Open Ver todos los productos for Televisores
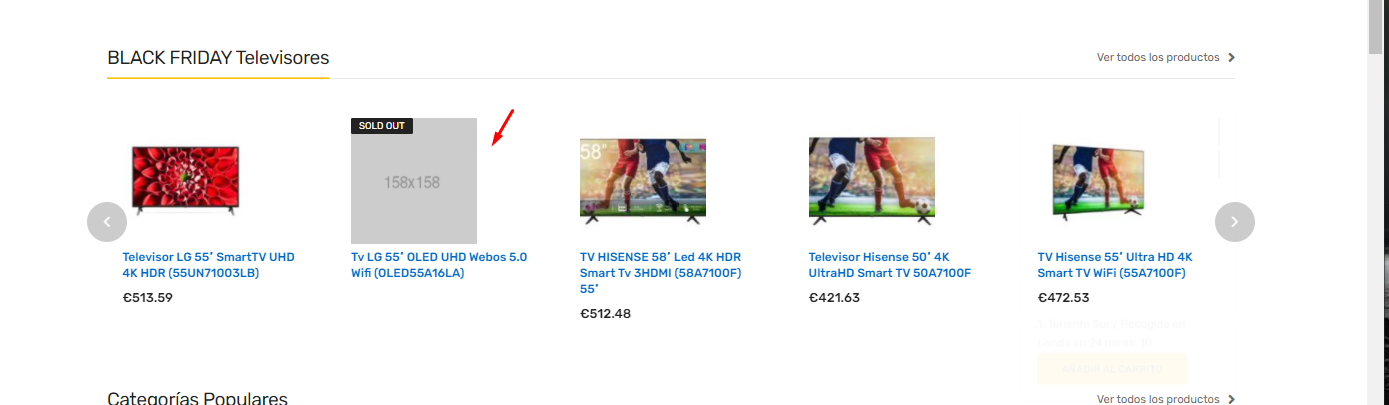The height and width of the screenshot is (405, 1389). tap(1158, 57)
